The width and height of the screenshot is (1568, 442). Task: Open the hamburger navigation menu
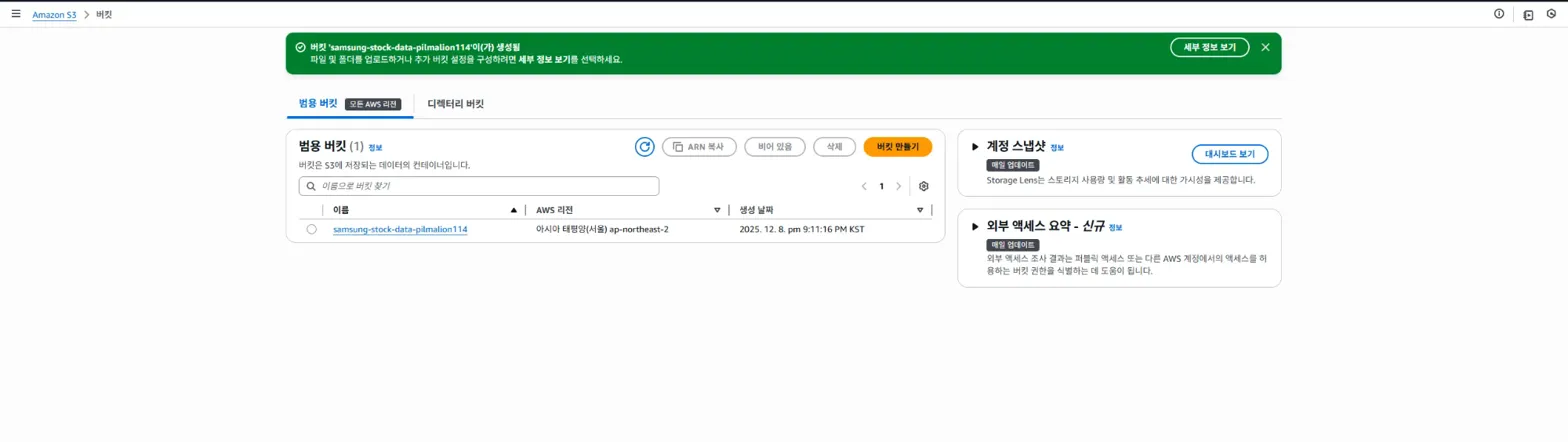(x=15, y=14)
